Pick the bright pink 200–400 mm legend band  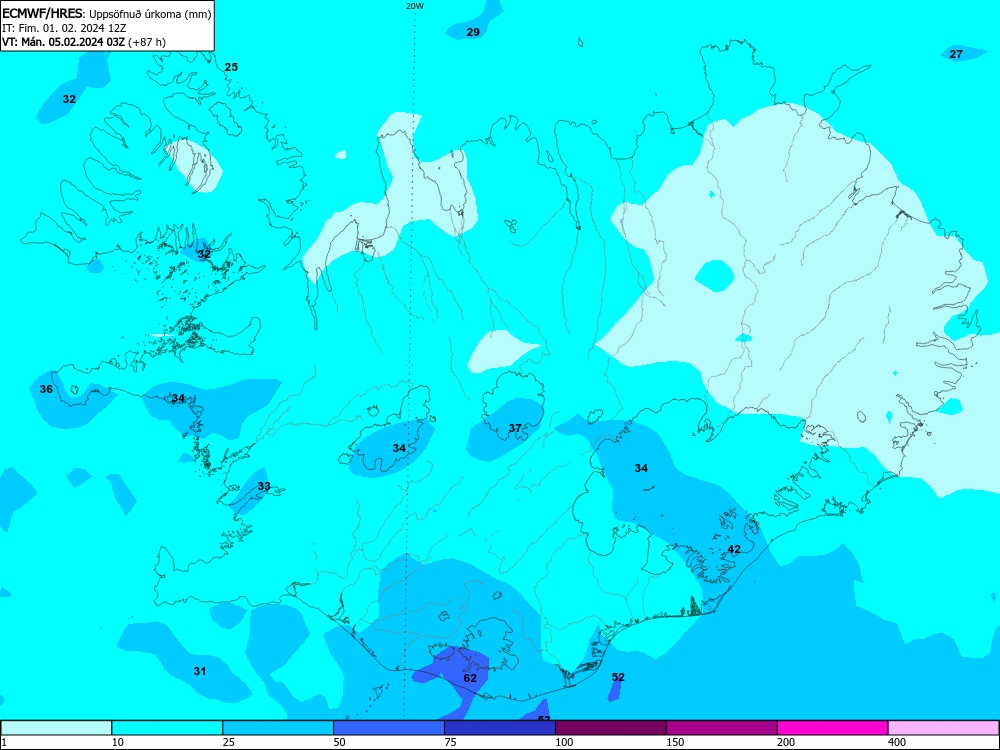click(833, 728)
